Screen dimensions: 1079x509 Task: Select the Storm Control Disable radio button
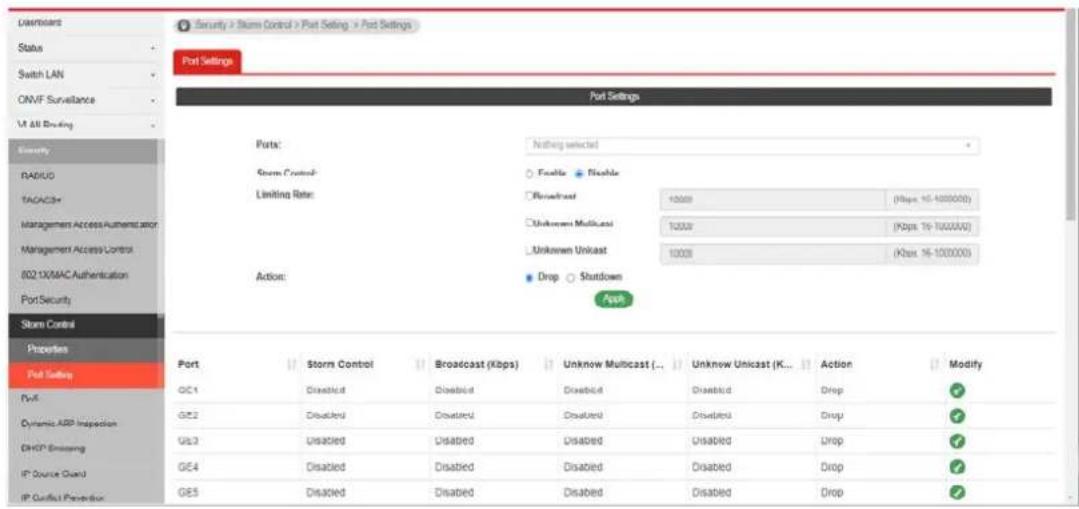(x=579, y=174)
